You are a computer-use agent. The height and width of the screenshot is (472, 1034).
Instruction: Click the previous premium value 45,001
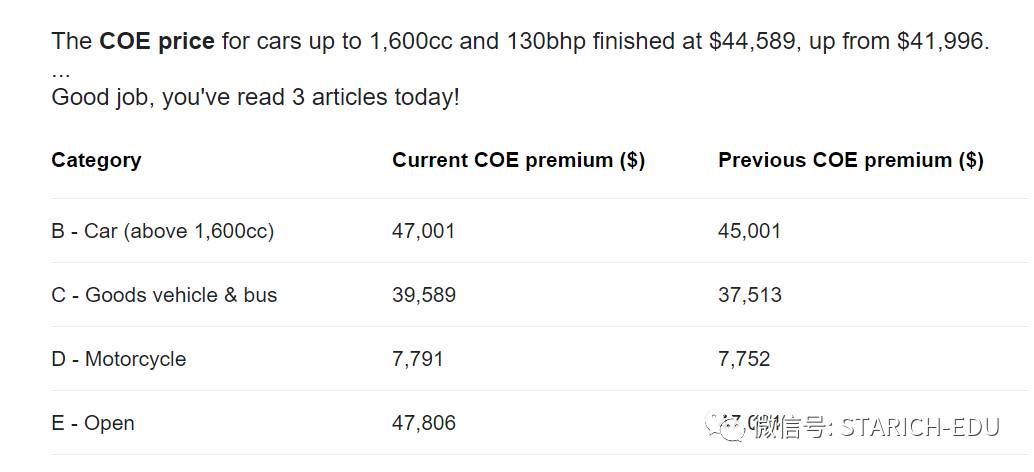[749, 231]
